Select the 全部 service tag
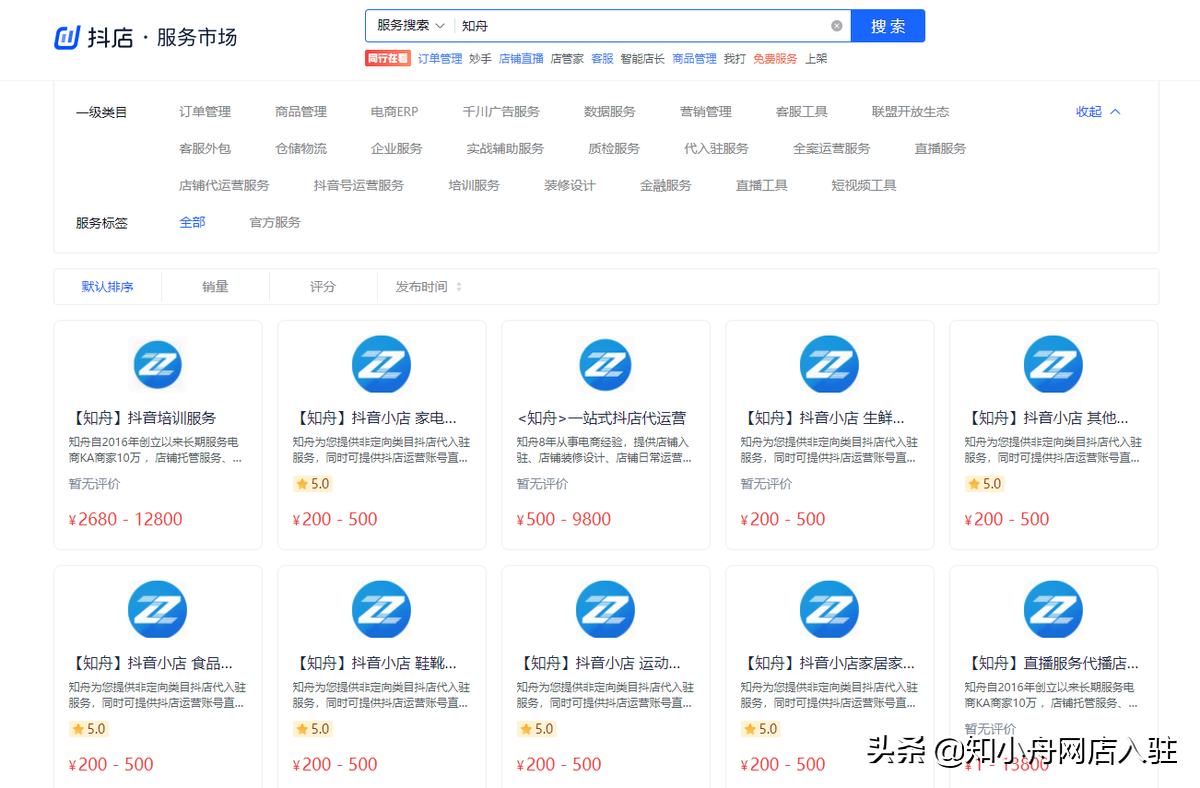The image size is (1200, 788). (x=192, y=223)
